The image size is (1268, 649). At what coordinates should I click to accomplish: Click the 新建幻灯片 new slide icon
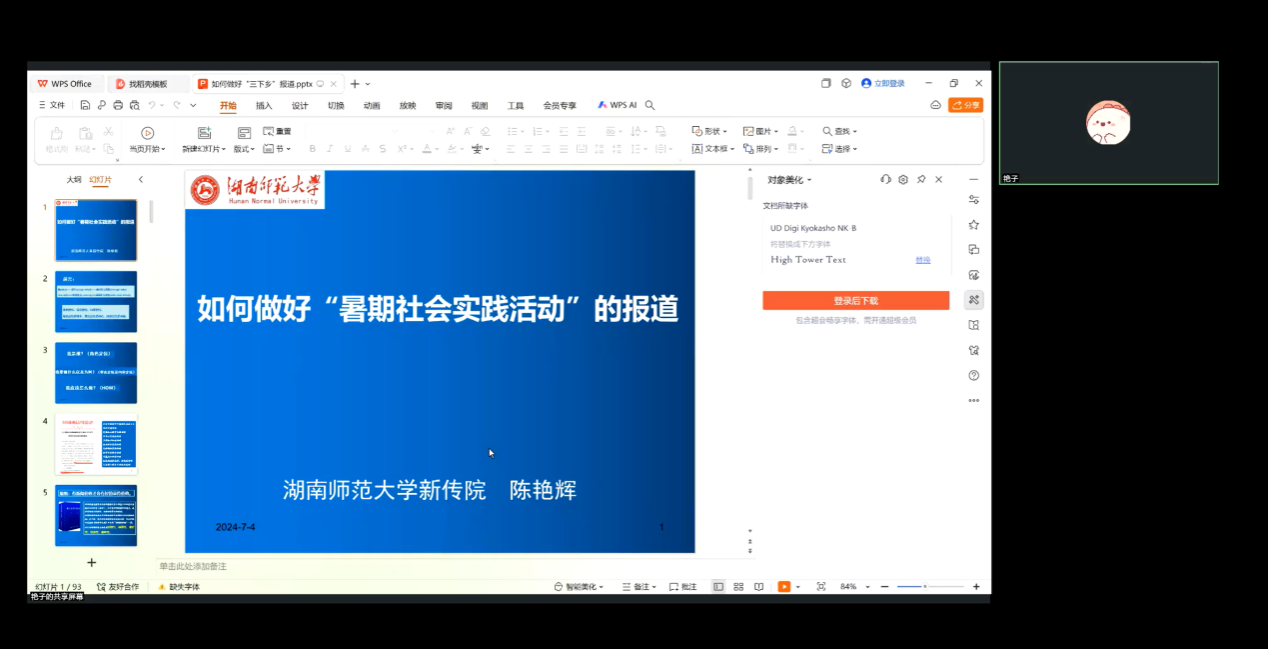[204, 133]
